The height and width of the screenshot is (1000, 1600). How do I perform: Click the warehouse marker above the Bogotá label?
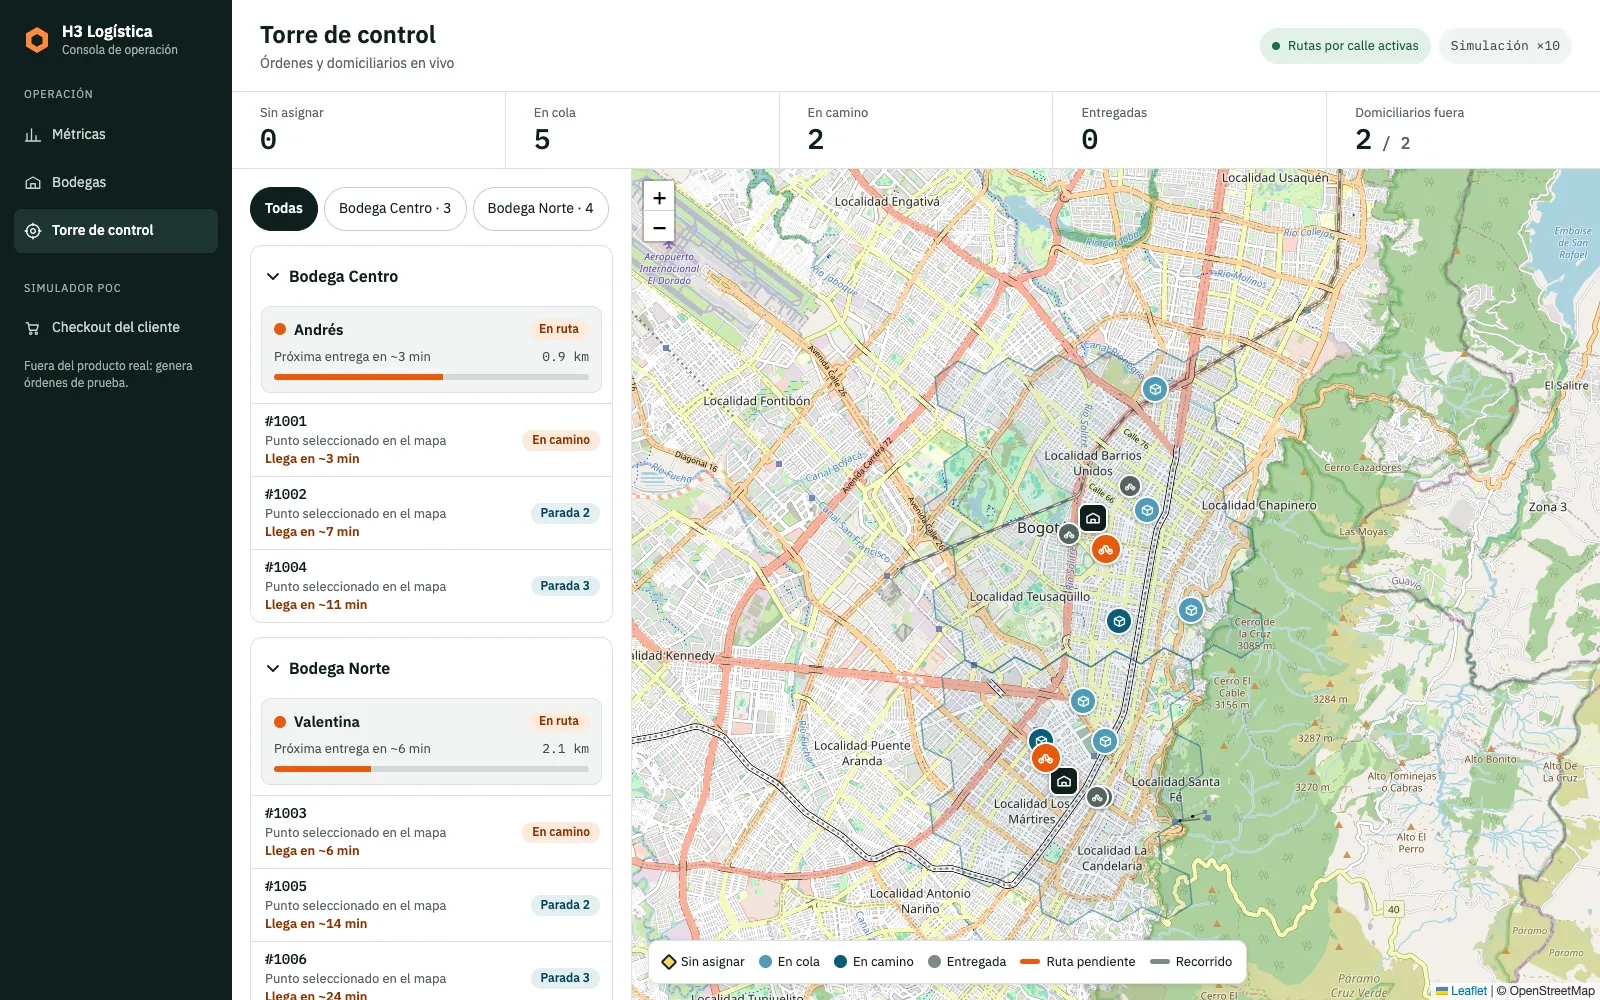[x=1093, y=518]
